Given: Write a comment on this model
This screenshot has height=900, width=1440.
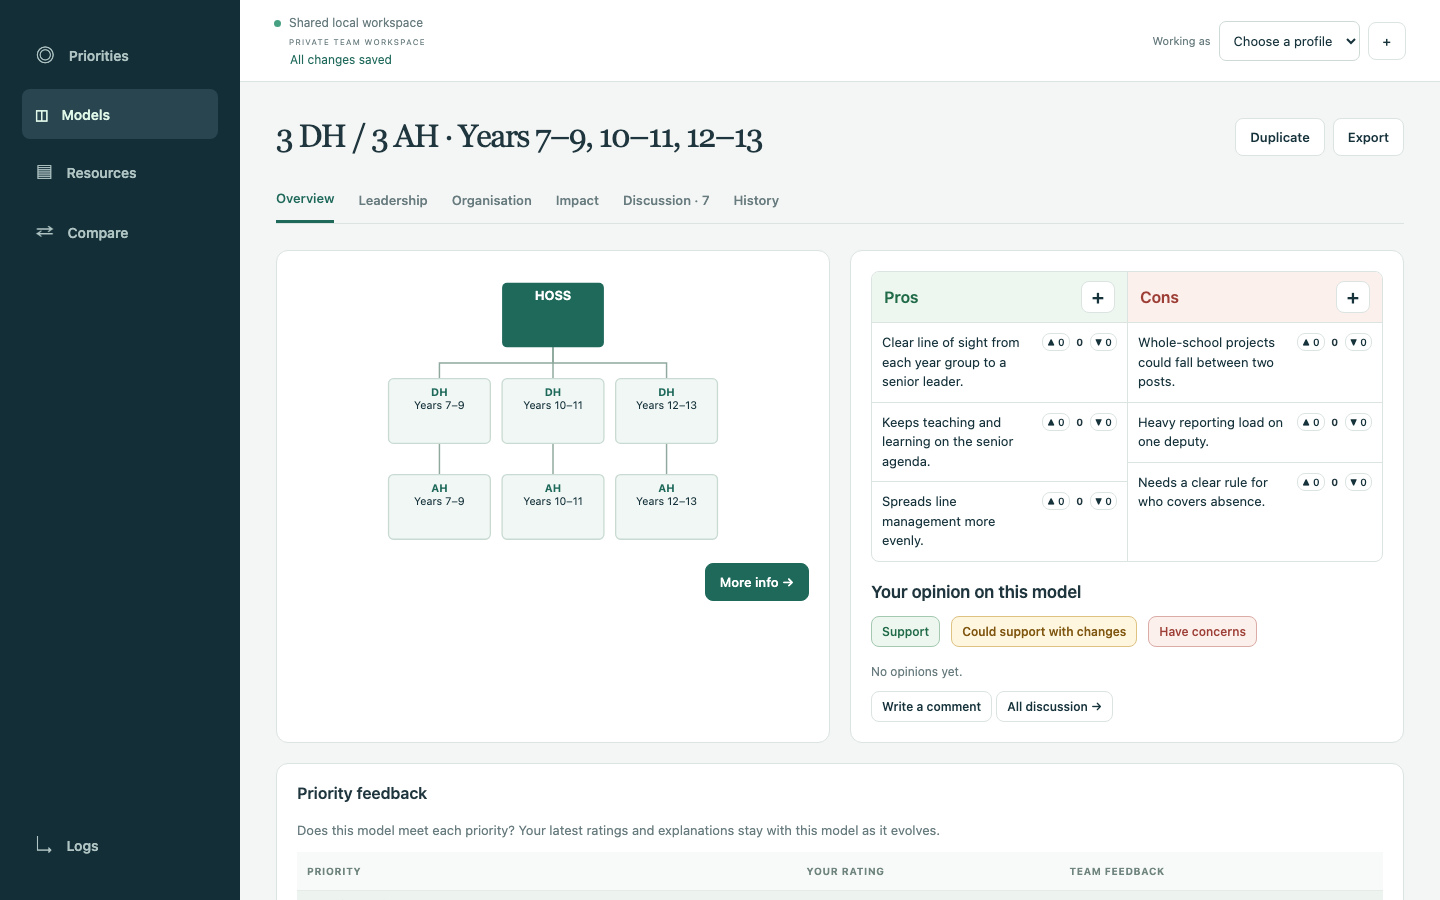Looking at the screenshot, I should point(931,706).
